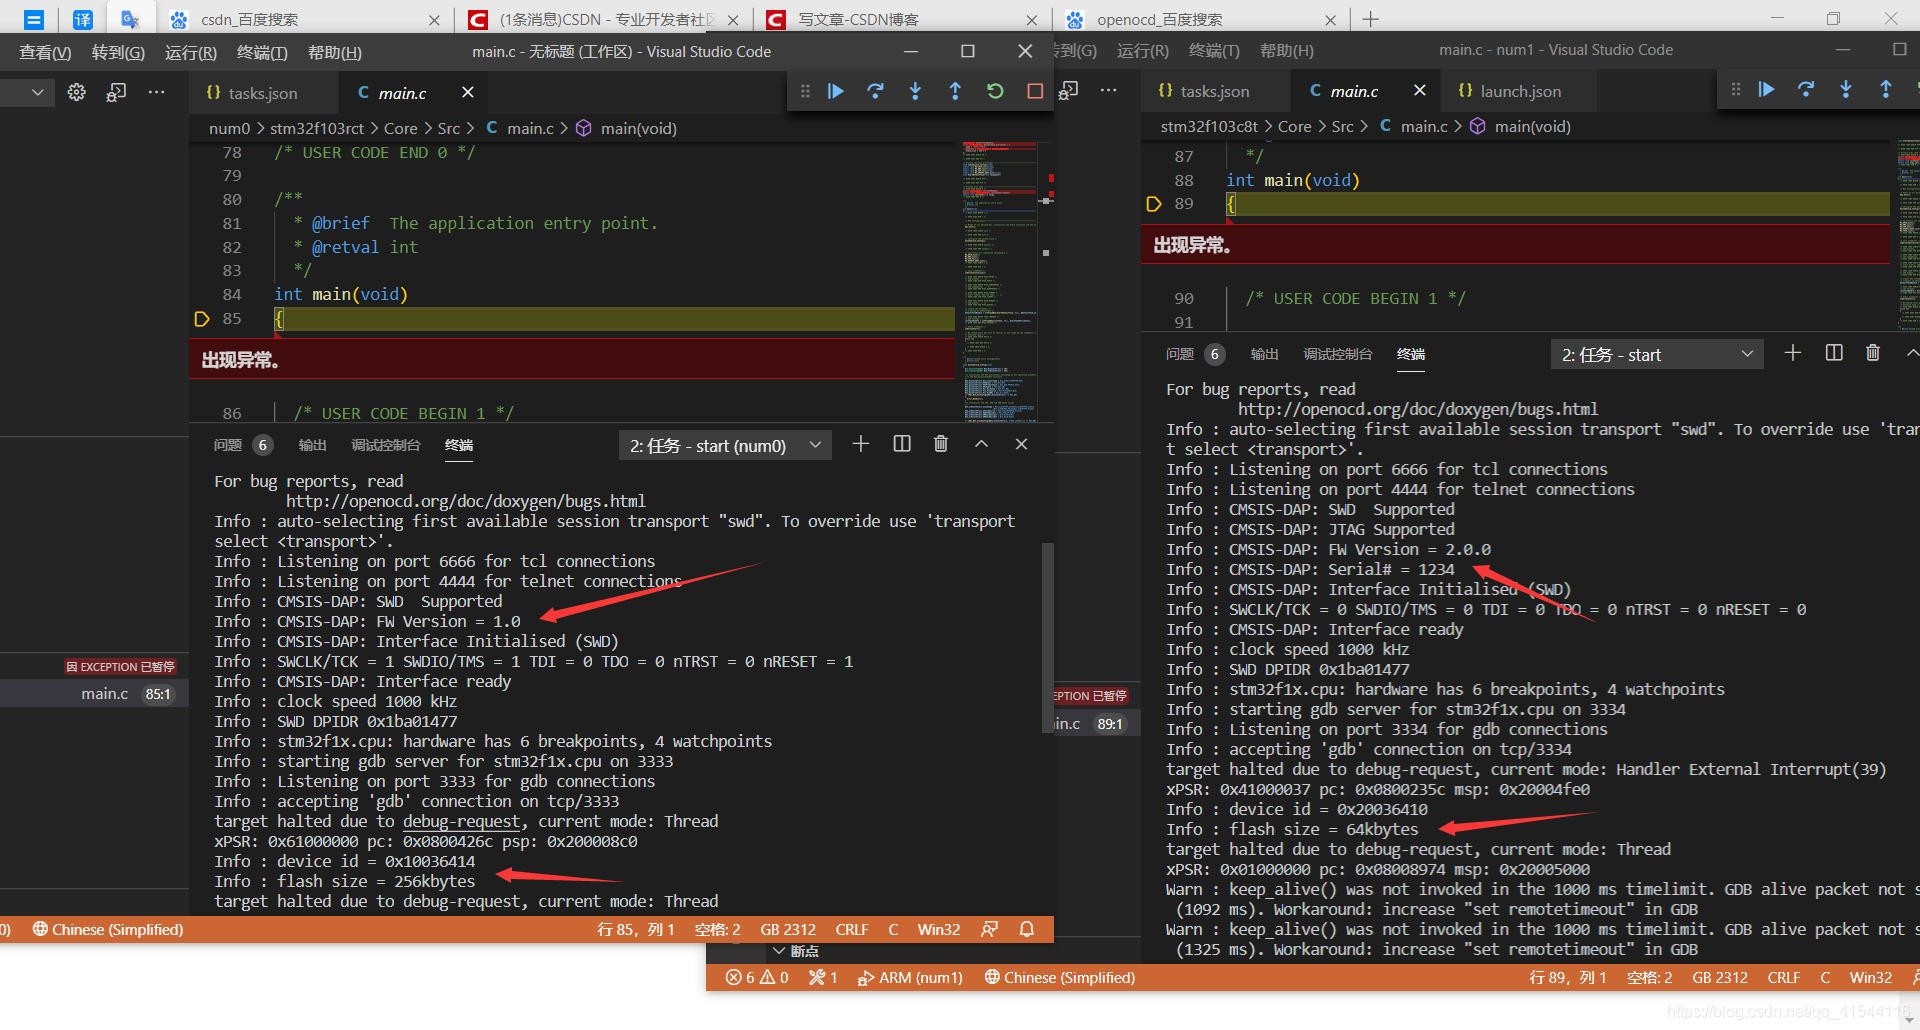Step into code with down-arrow debug icon

click(916, 91)
